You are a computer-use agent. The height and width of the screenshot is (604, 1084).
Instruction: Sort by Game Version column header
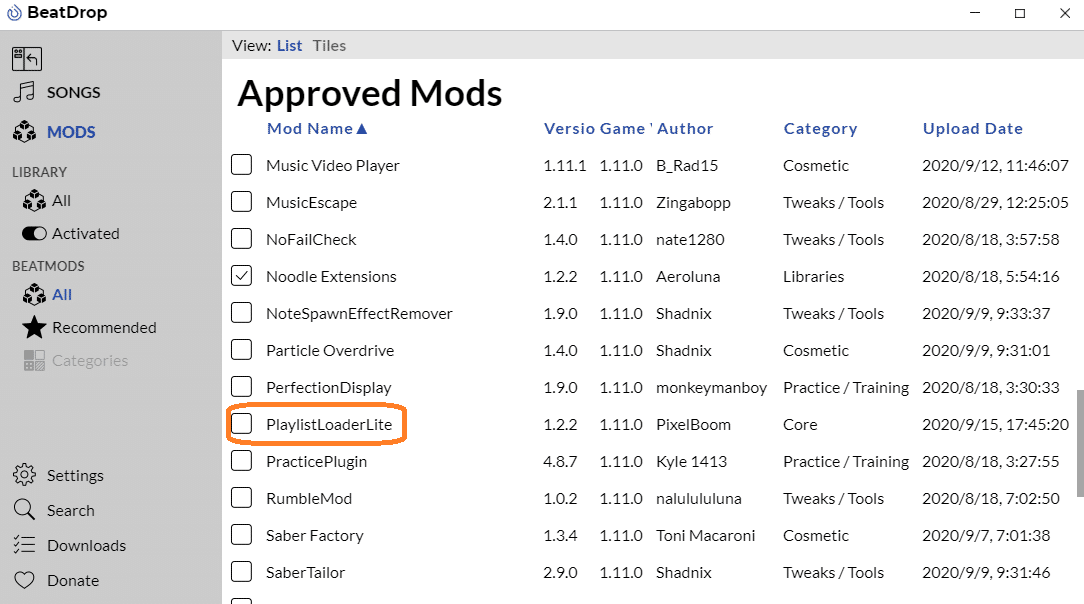point(625,129)
